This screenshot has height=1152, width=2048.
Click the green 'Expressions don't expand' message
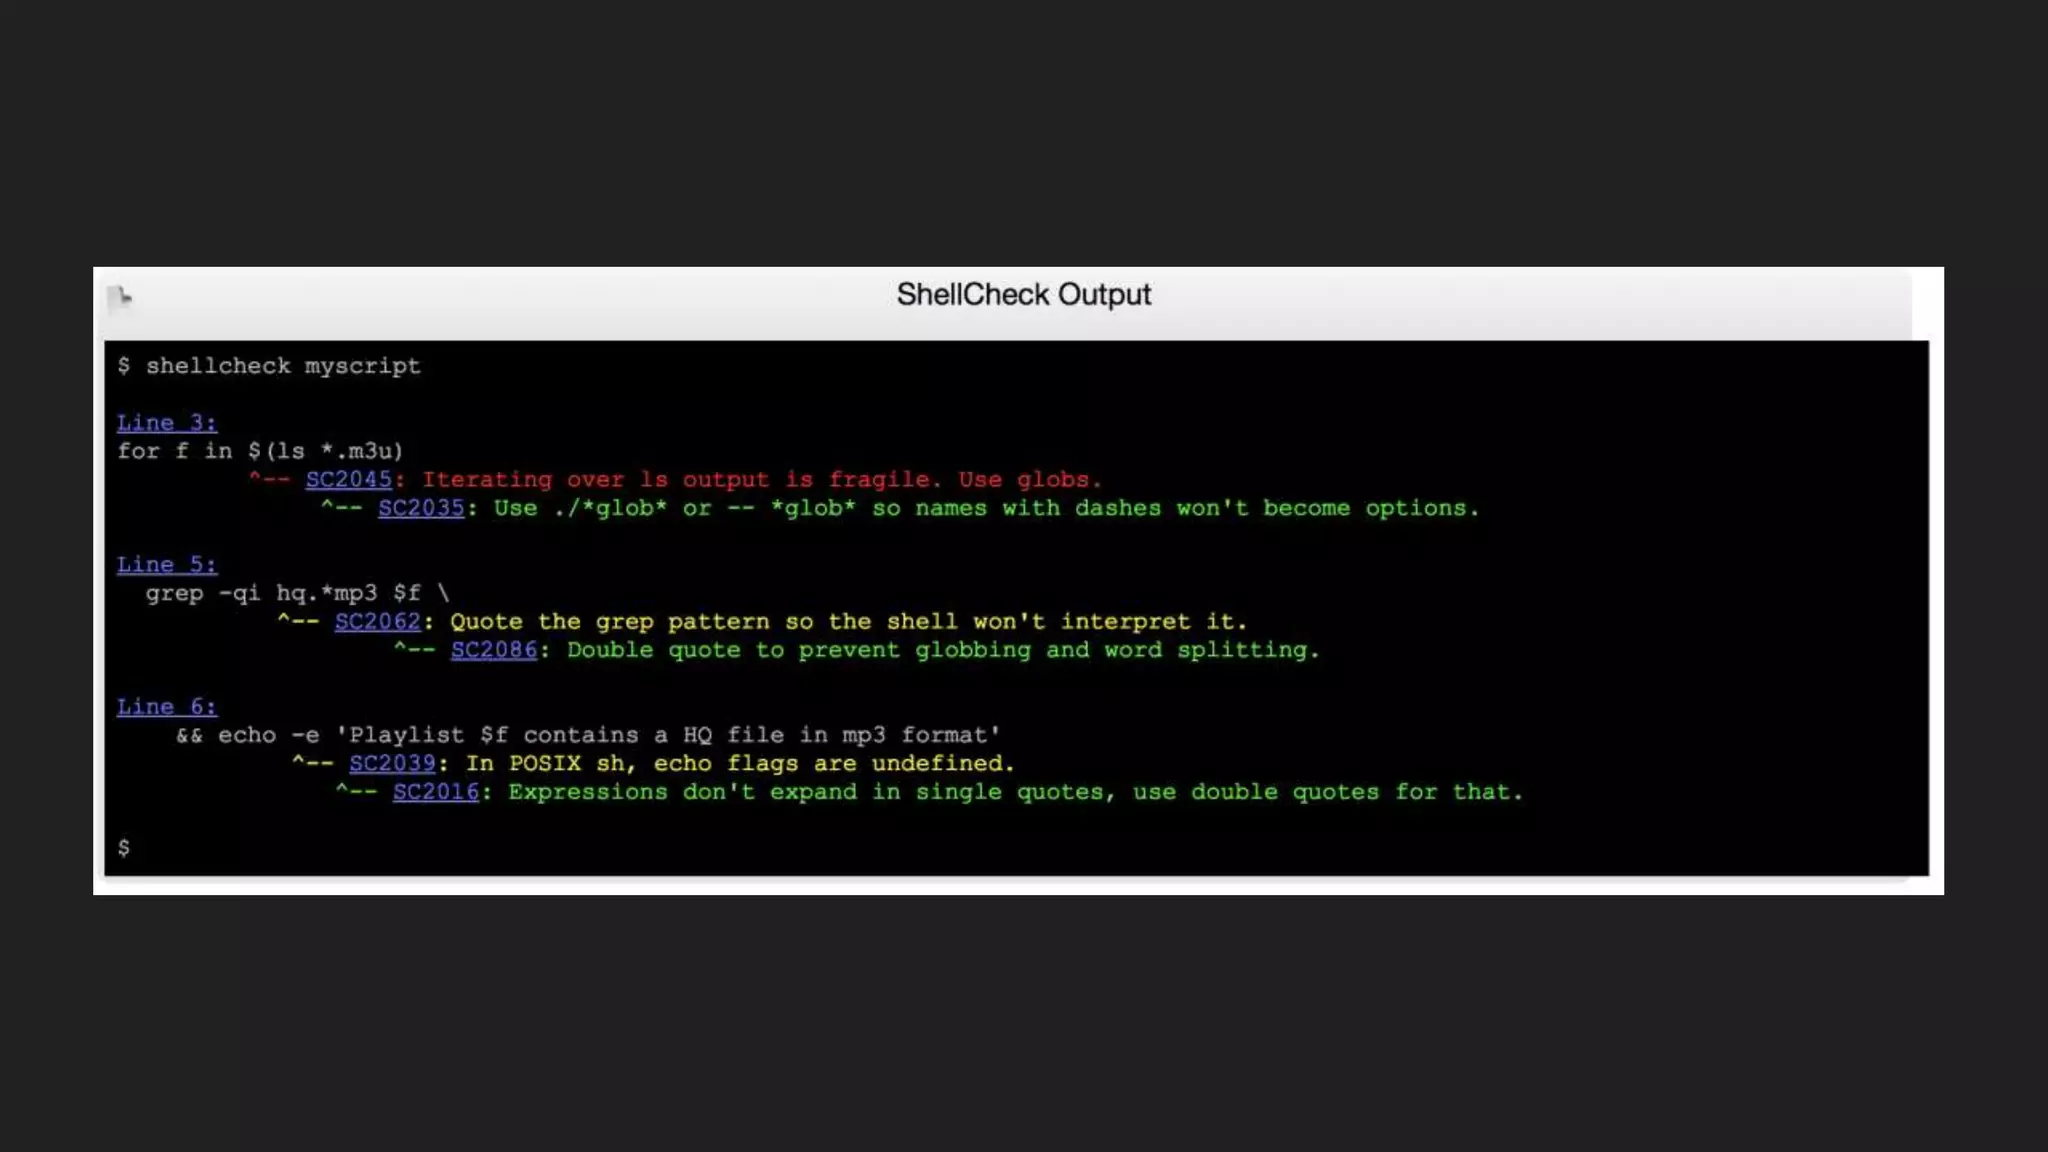click(x=1015, y=792)
